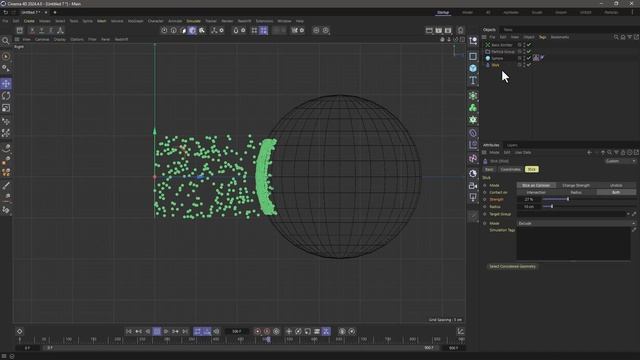Click the Sphere object icon in Objects list
640x360 pixels.
487,58
